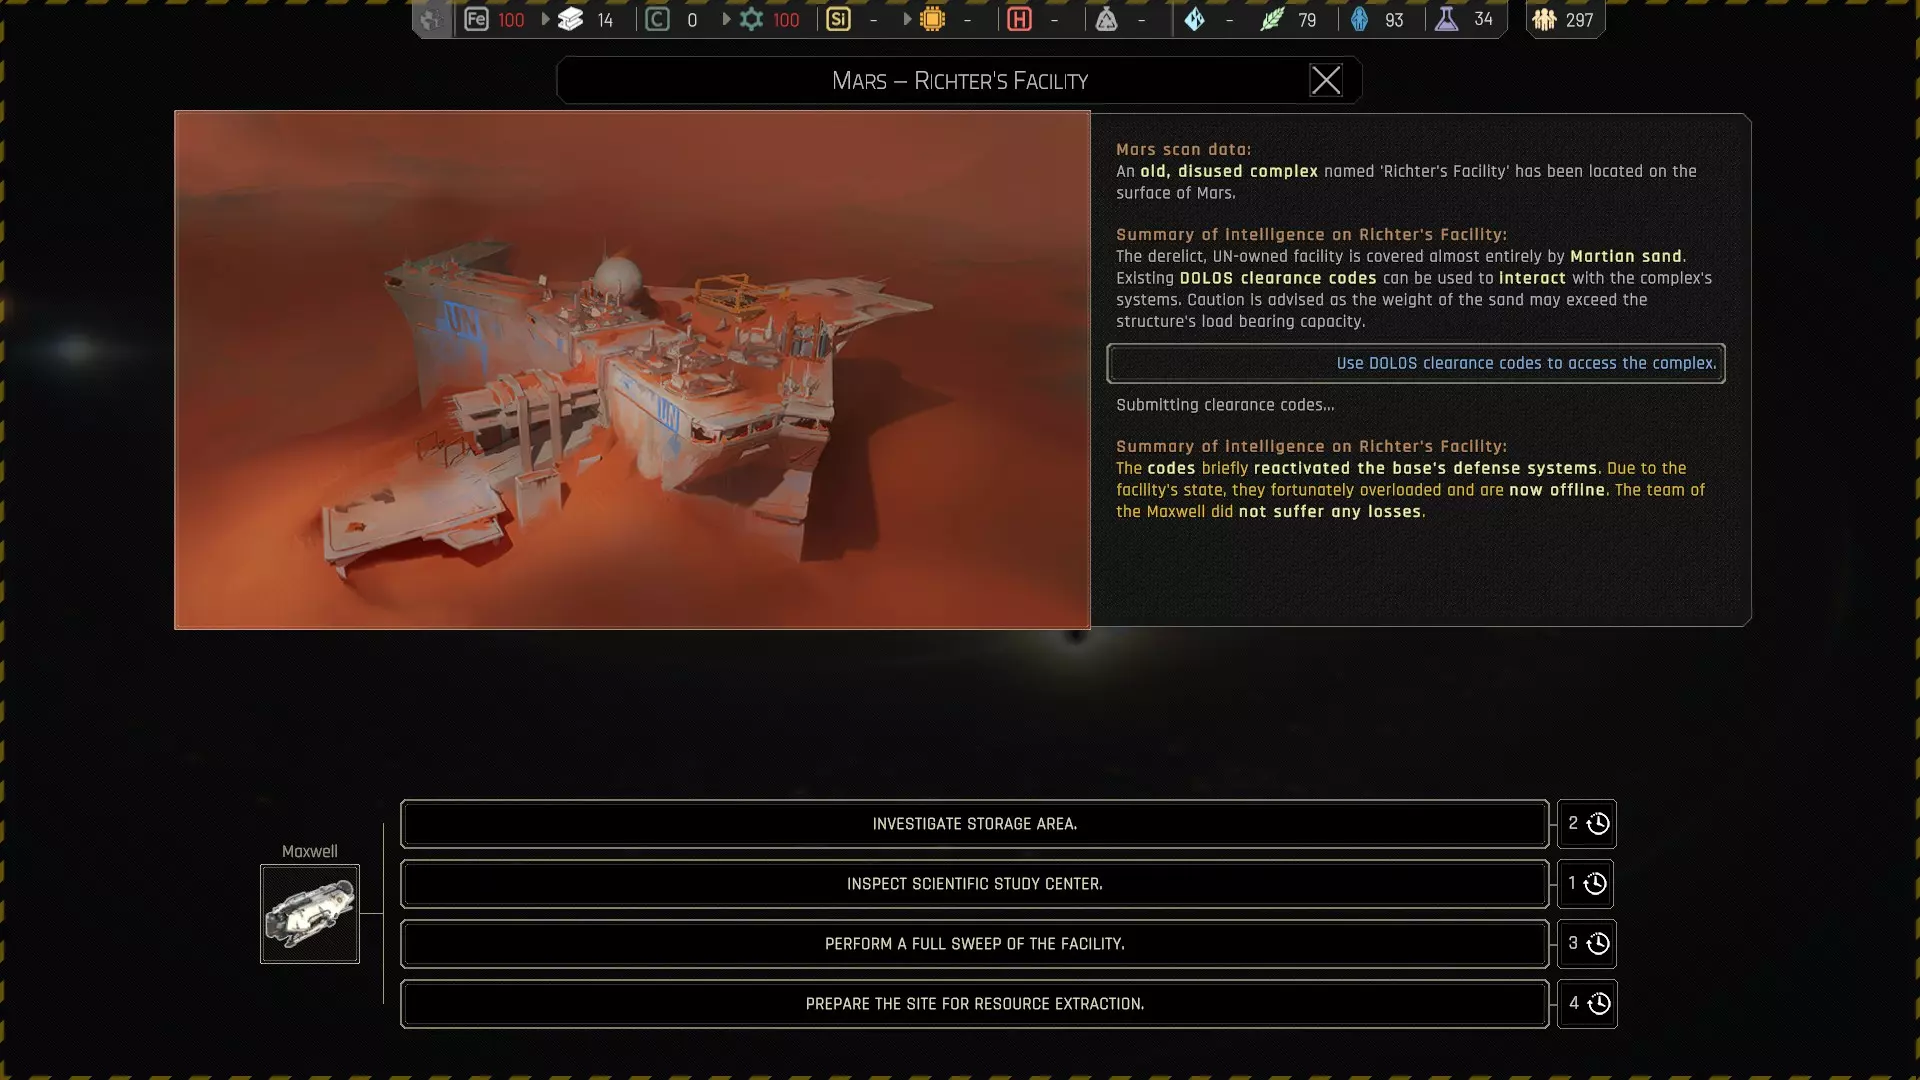The image size is (1920, 1080).
Task: Pick Perform a Full Sweep of the Facility
Action: pos(974,944)
